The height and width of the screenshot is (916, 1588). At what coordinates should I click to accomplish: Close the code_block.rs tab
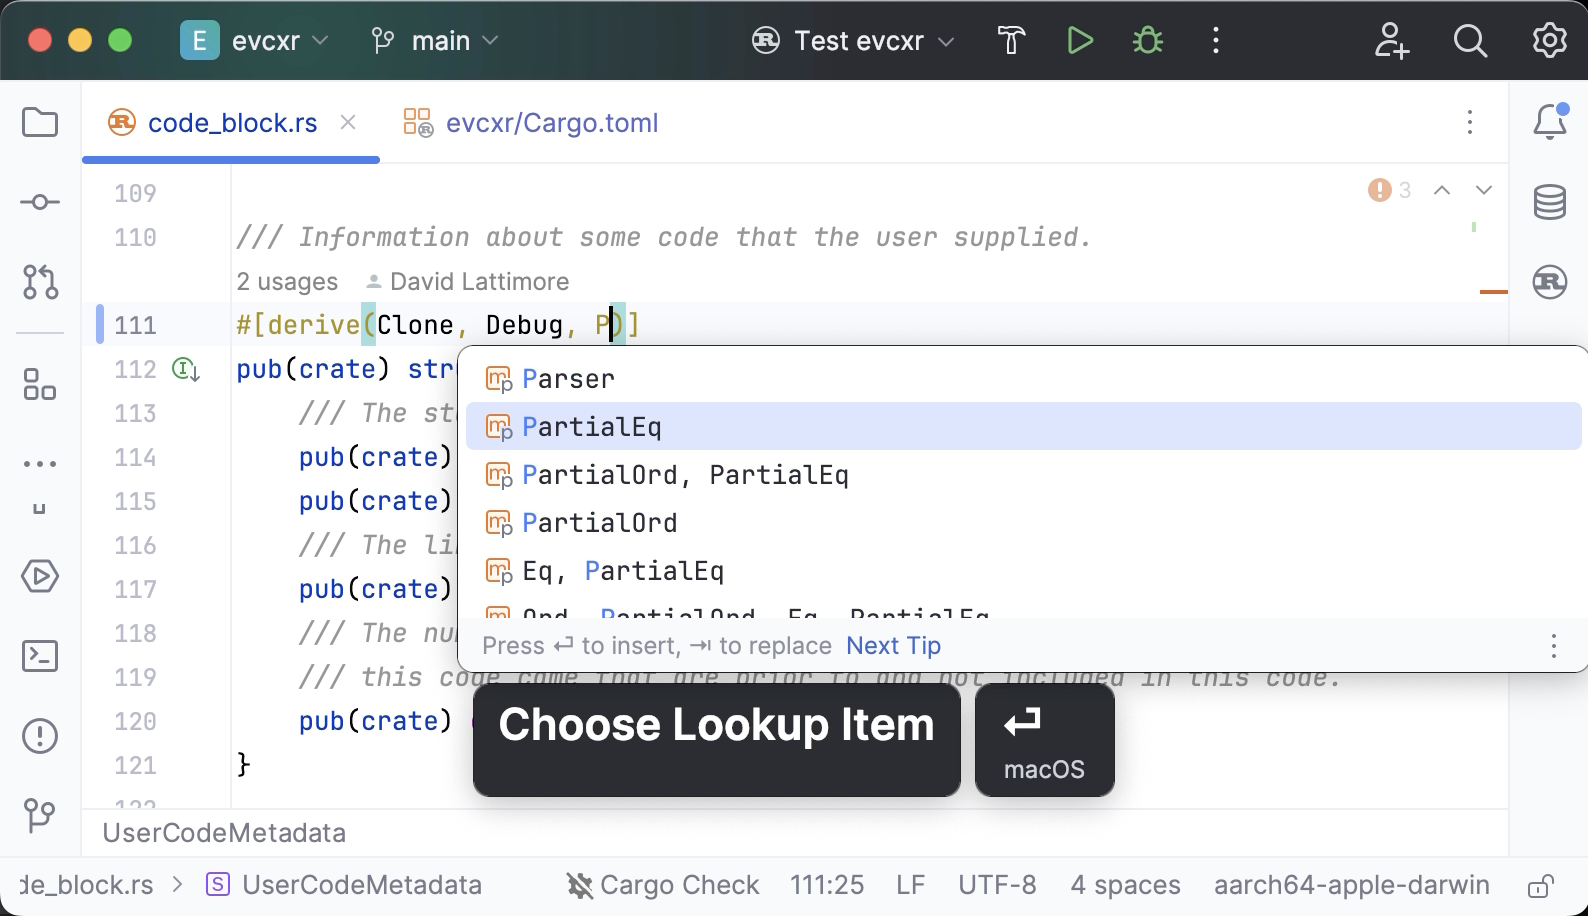coord(348,122)
